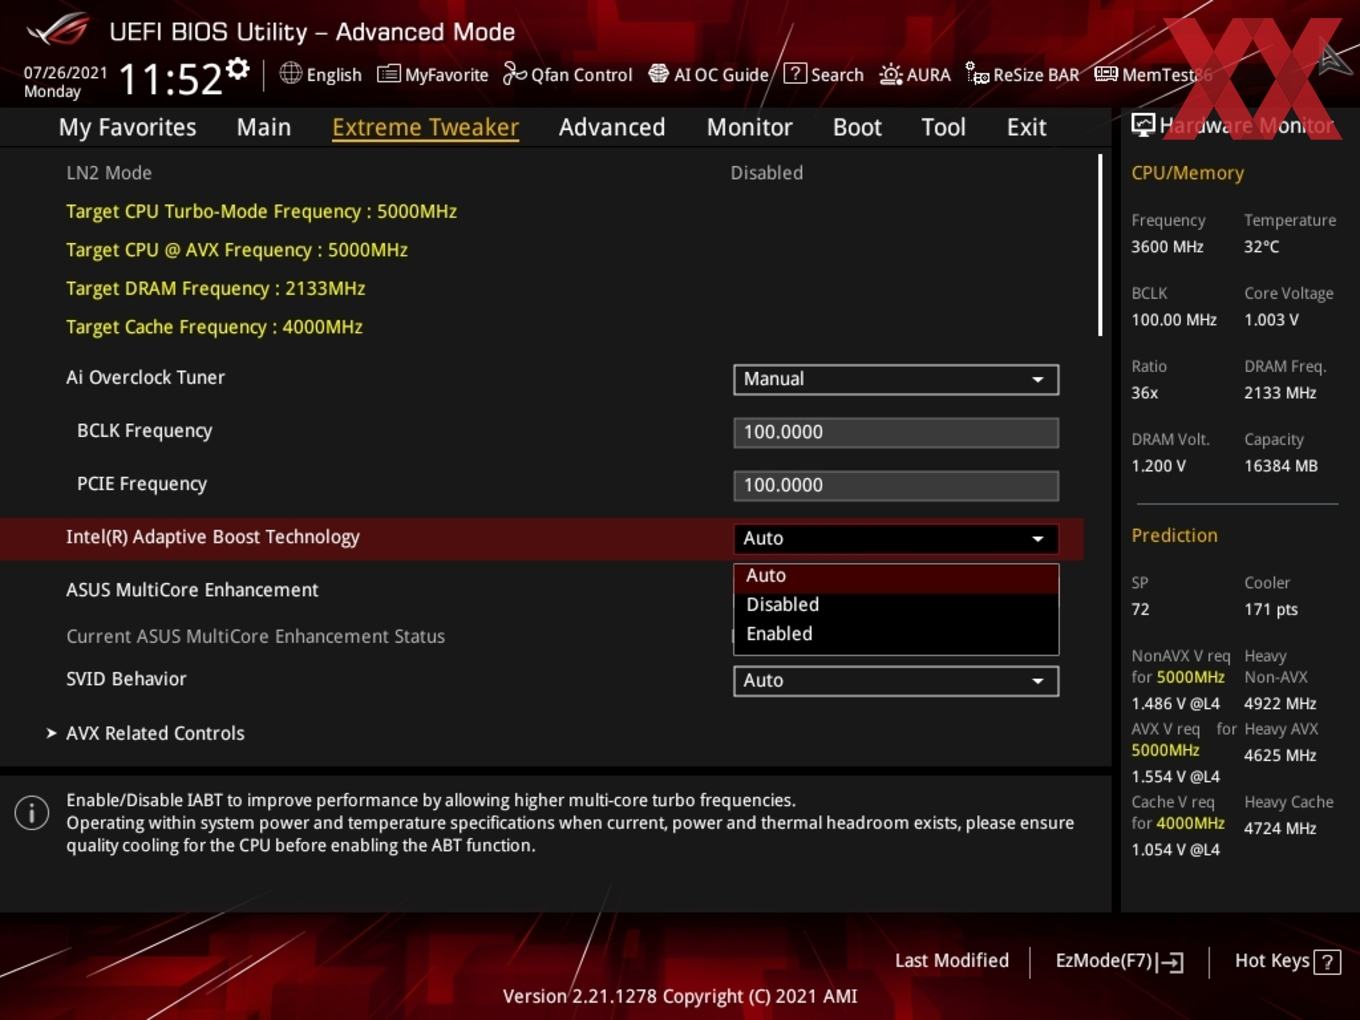Open the AURA lighting icon

point(890,74)
